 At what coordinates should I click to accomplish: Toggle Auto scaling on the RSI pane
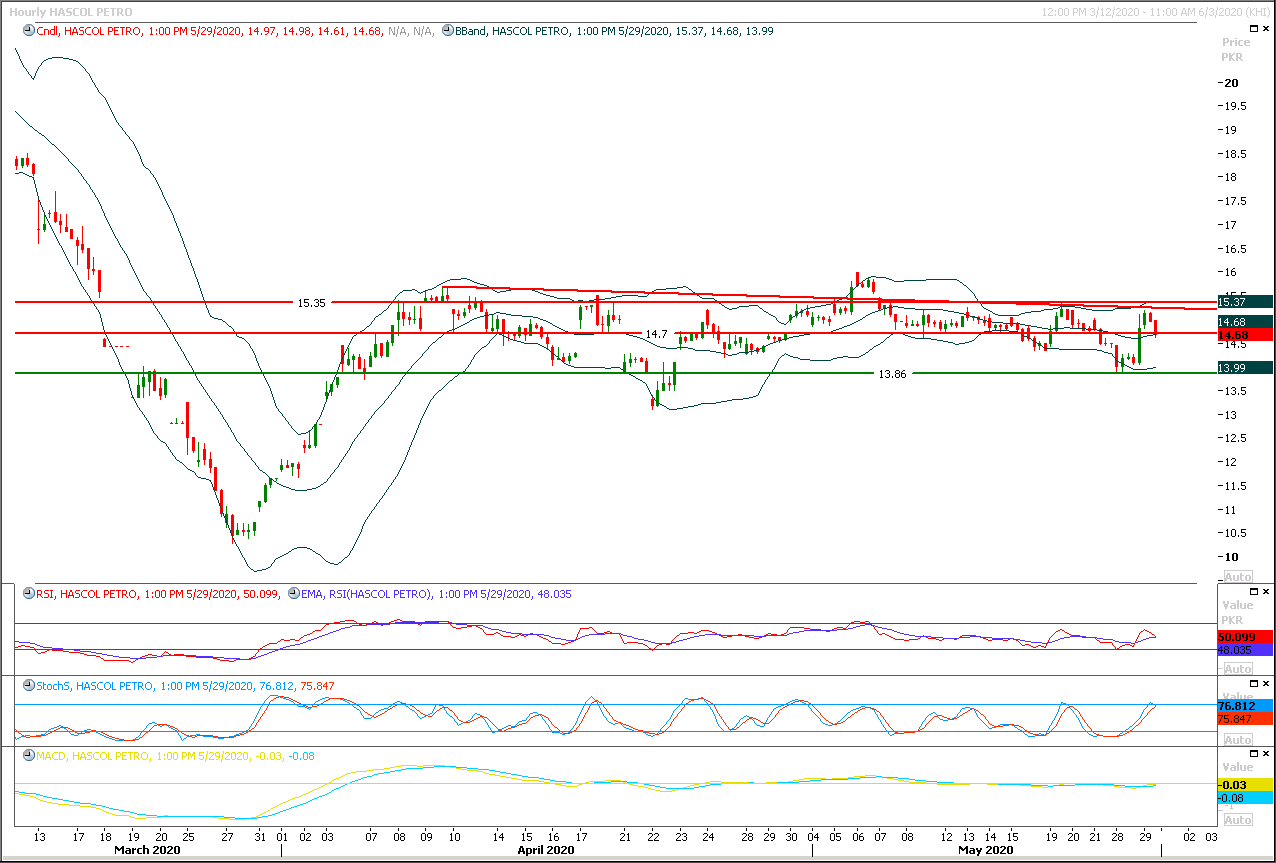click(1237, 669)
